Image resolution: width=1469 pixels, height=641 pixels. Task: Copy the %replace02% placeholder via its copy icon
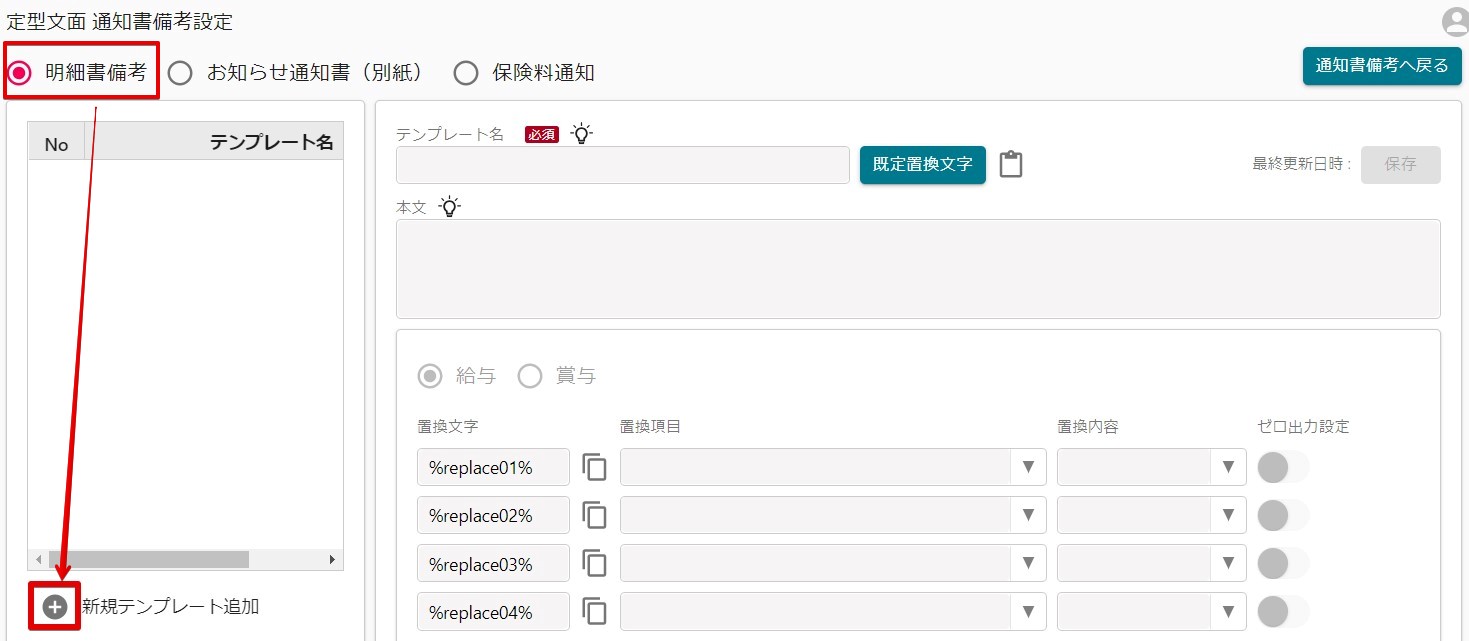(595, 515)
